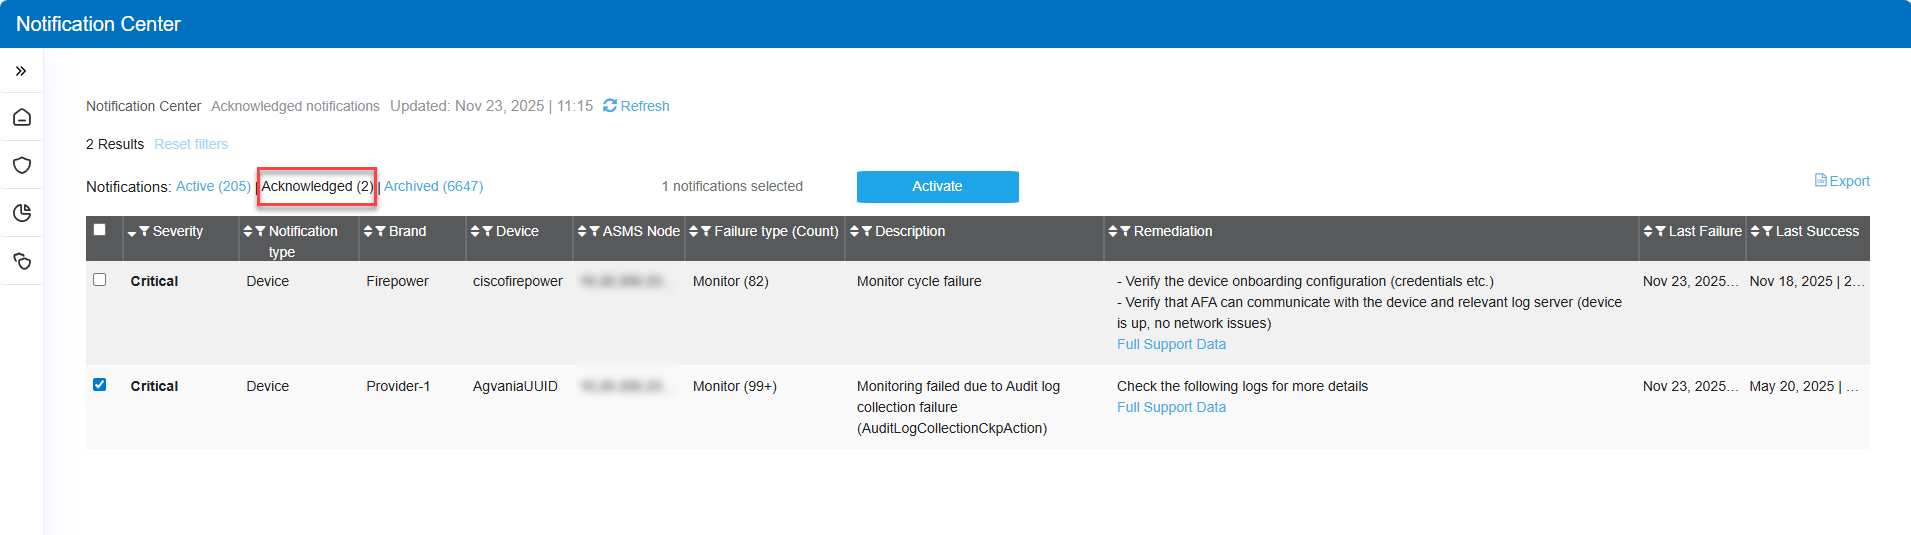Click the filter icon on Remediation column
Image resolution: width=1911 pixels, height=535 pixels.
tap(1125, 231)
